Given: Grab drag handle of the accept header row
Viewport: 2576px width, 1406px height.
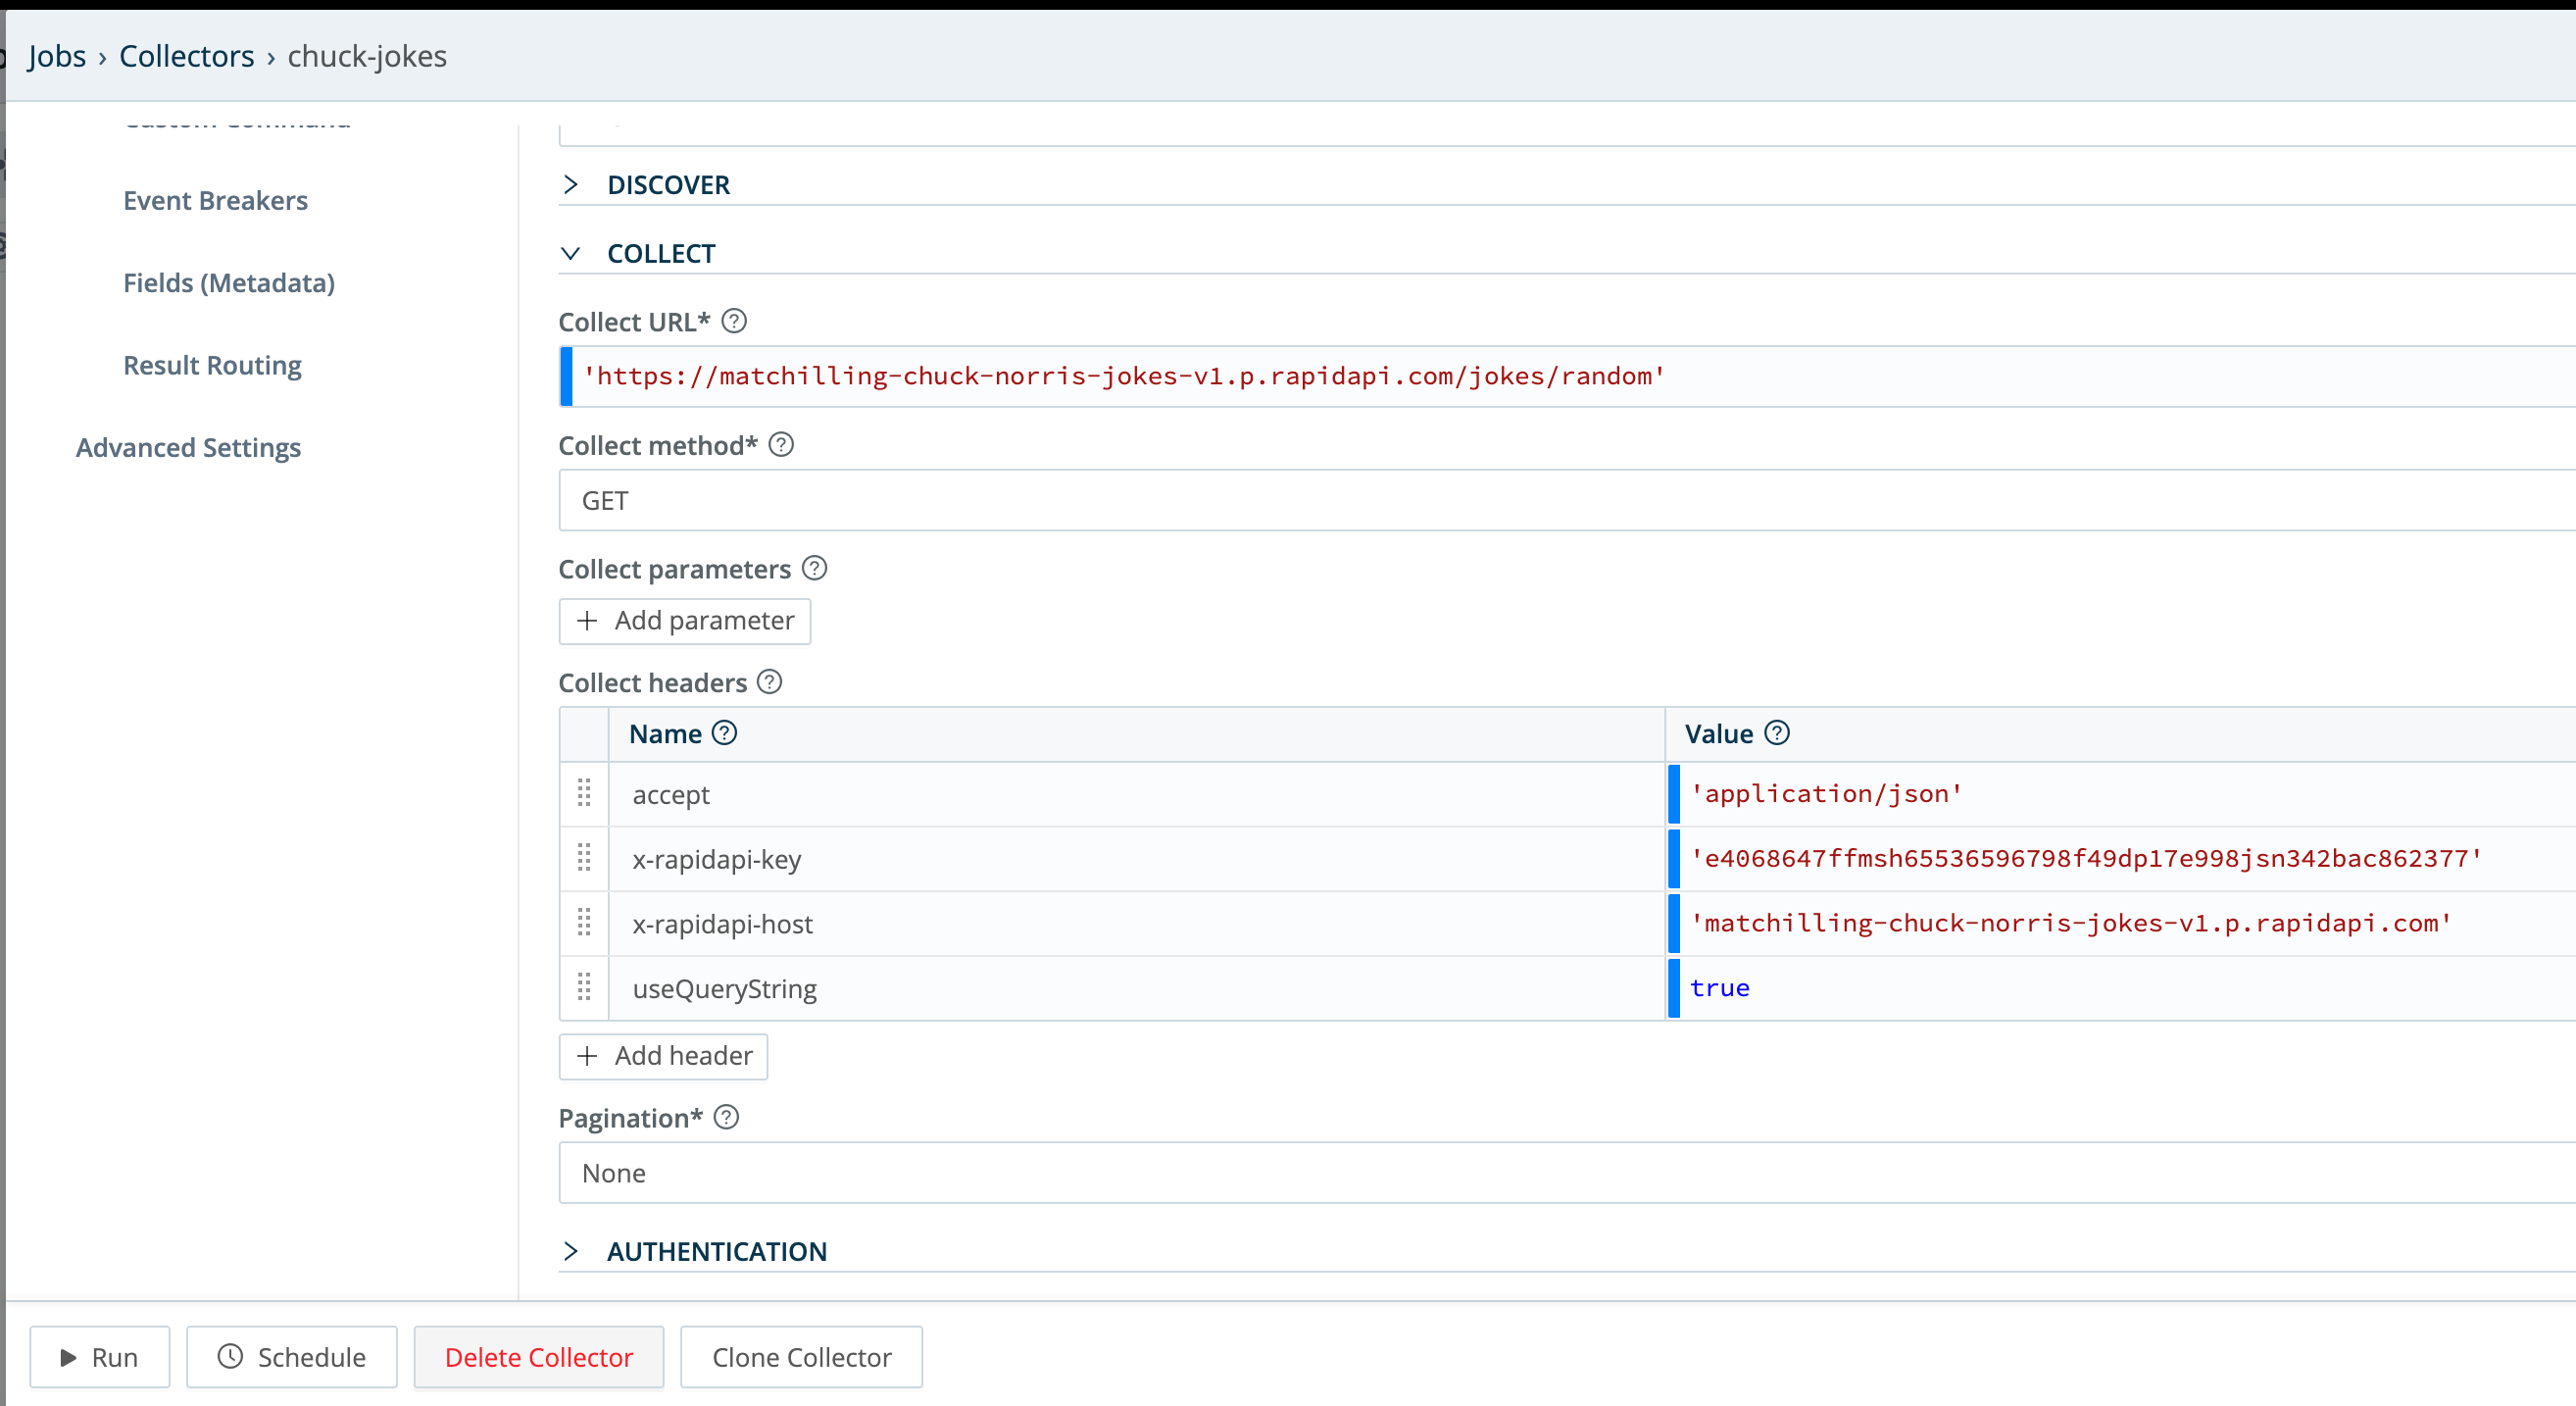Looking at the screenshot, I should [585, 794].
